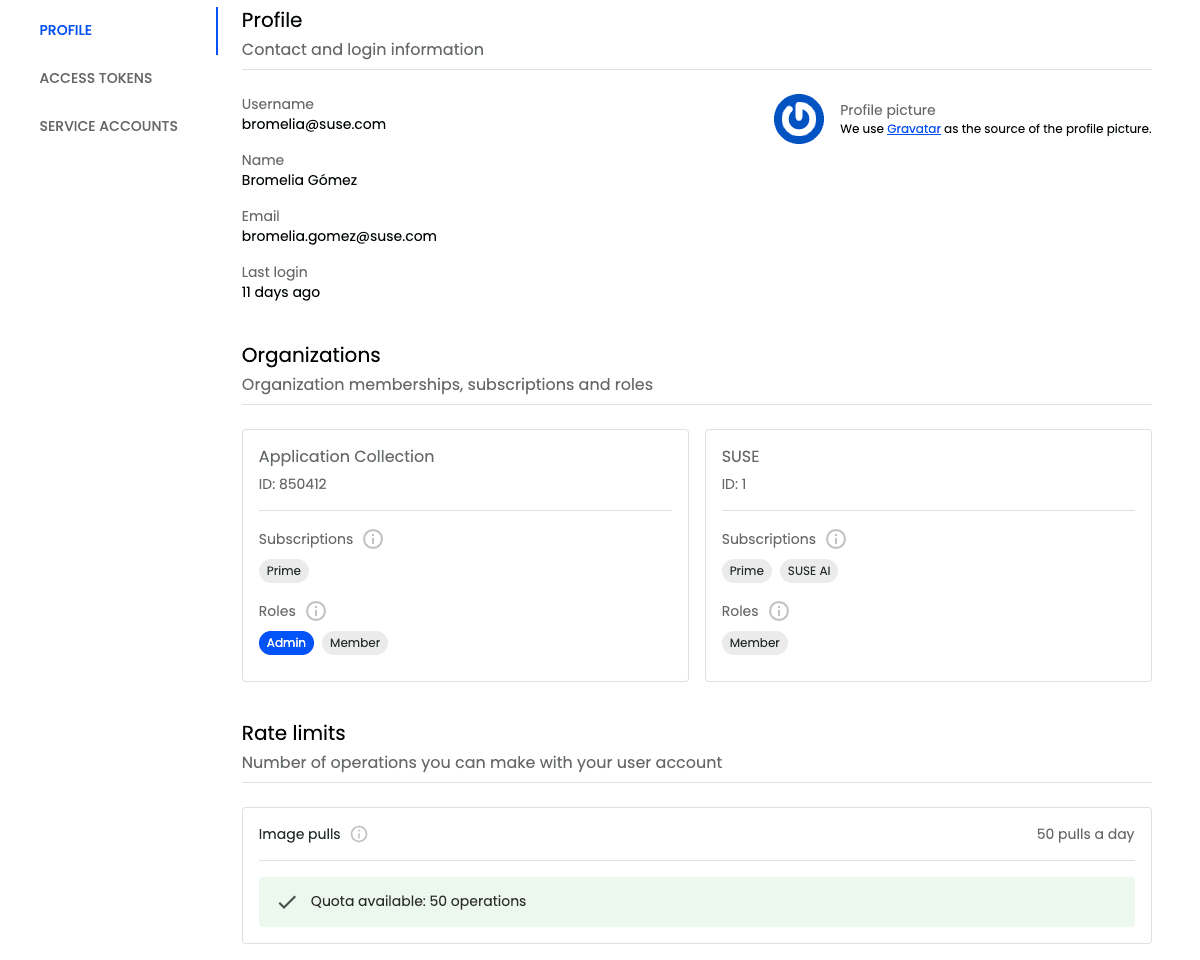The image size is (1200, 960).
Task: Click the Prime badge in Application Collection
Action: [284, 571]
